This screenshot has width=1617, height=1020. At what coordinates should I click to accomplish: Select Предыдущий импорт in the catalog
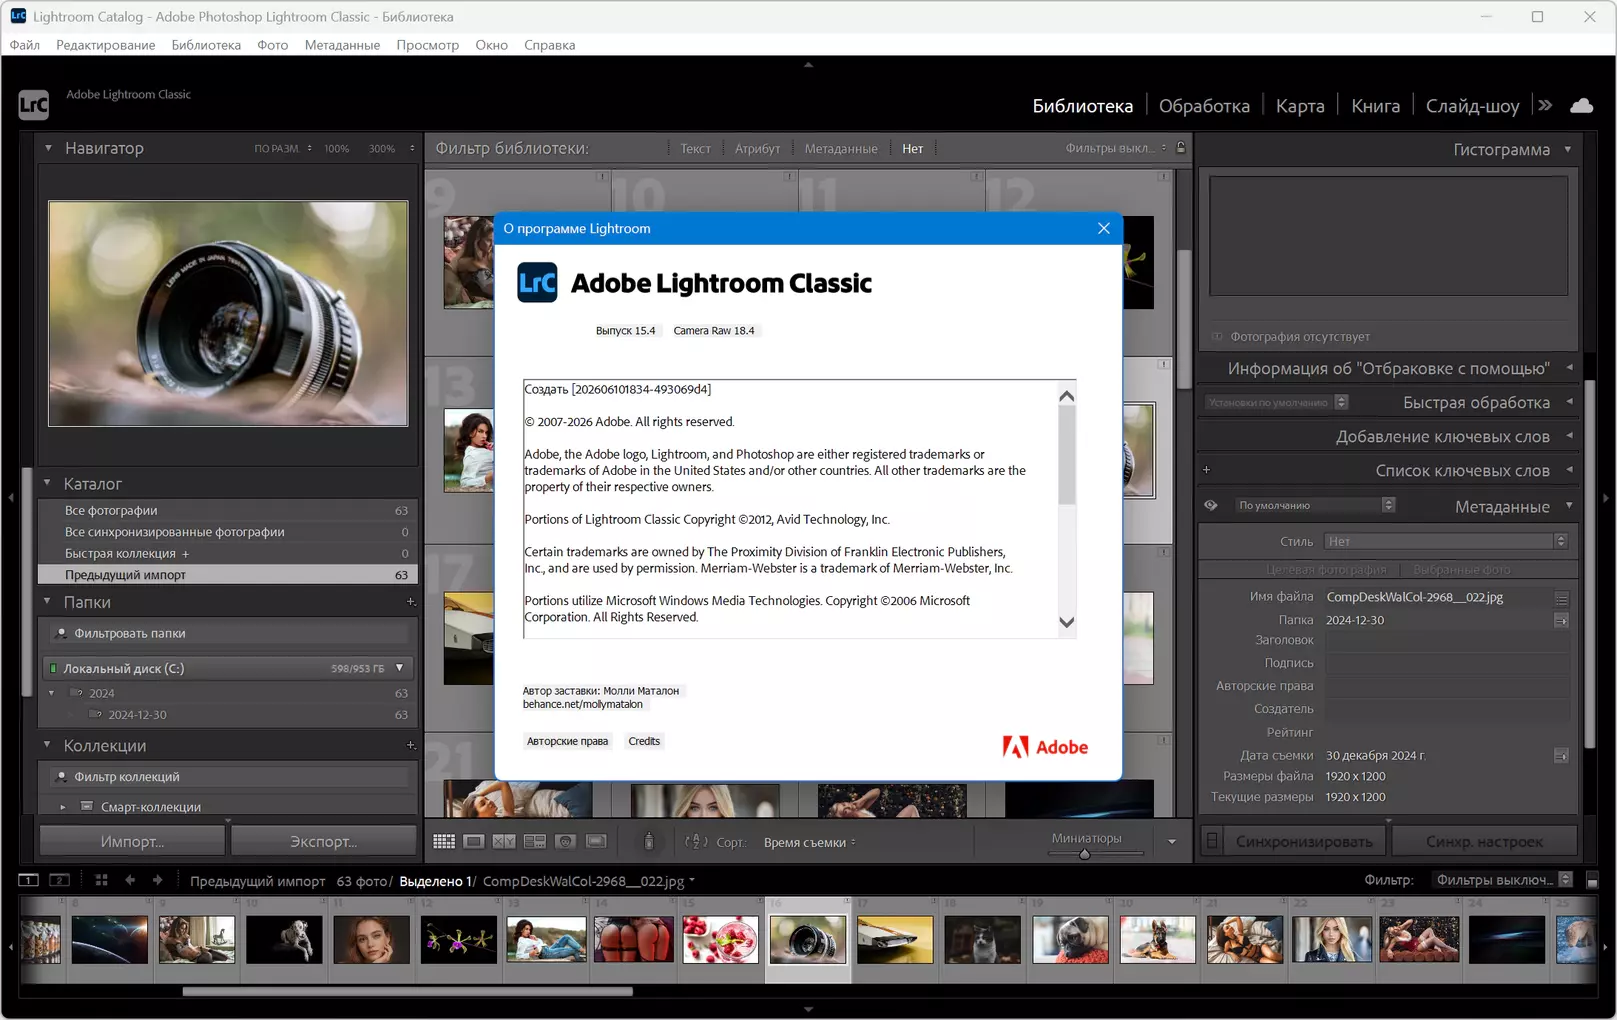(x=228, y=575)
